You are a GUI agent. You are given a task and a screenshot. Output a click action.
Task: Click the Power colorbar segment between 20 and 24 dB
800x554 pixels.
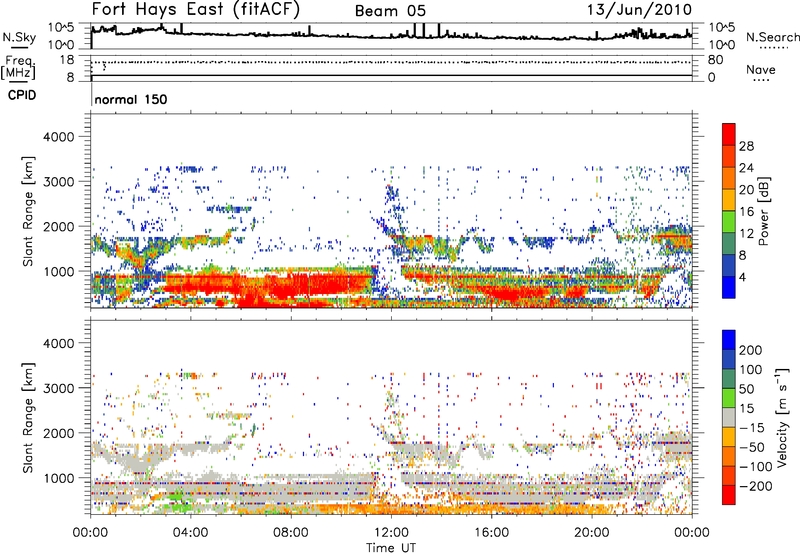(729, 178)
